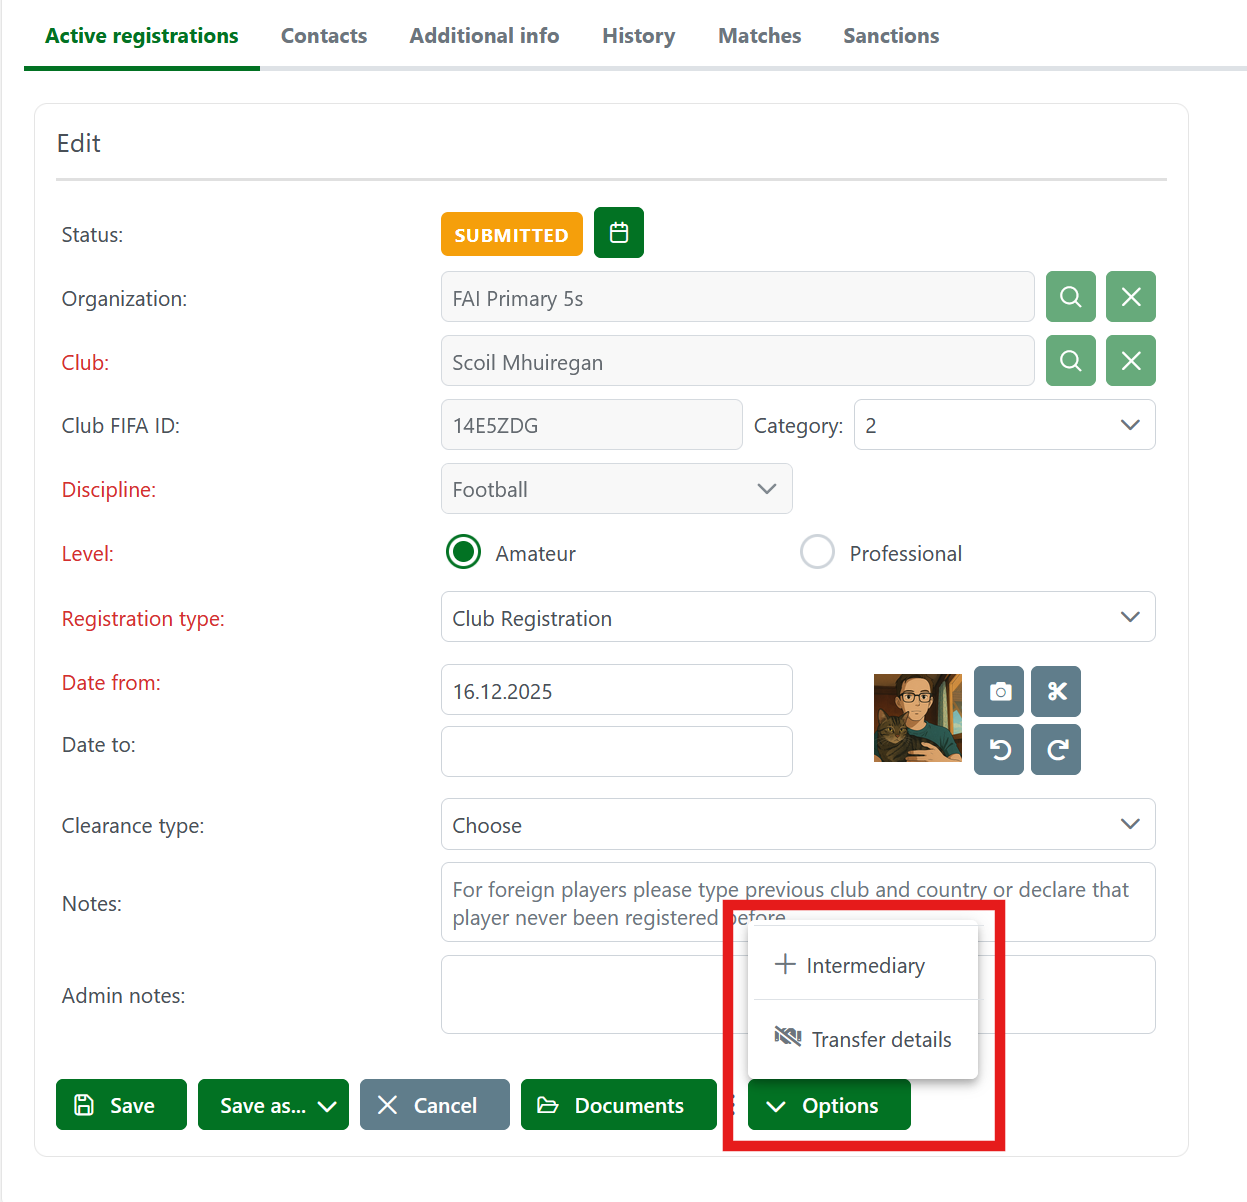Image resolution: width=1247 pixels, height=1202 pixels.
Task: Search for an Organization using magnifier icon
Action: 1070,297
